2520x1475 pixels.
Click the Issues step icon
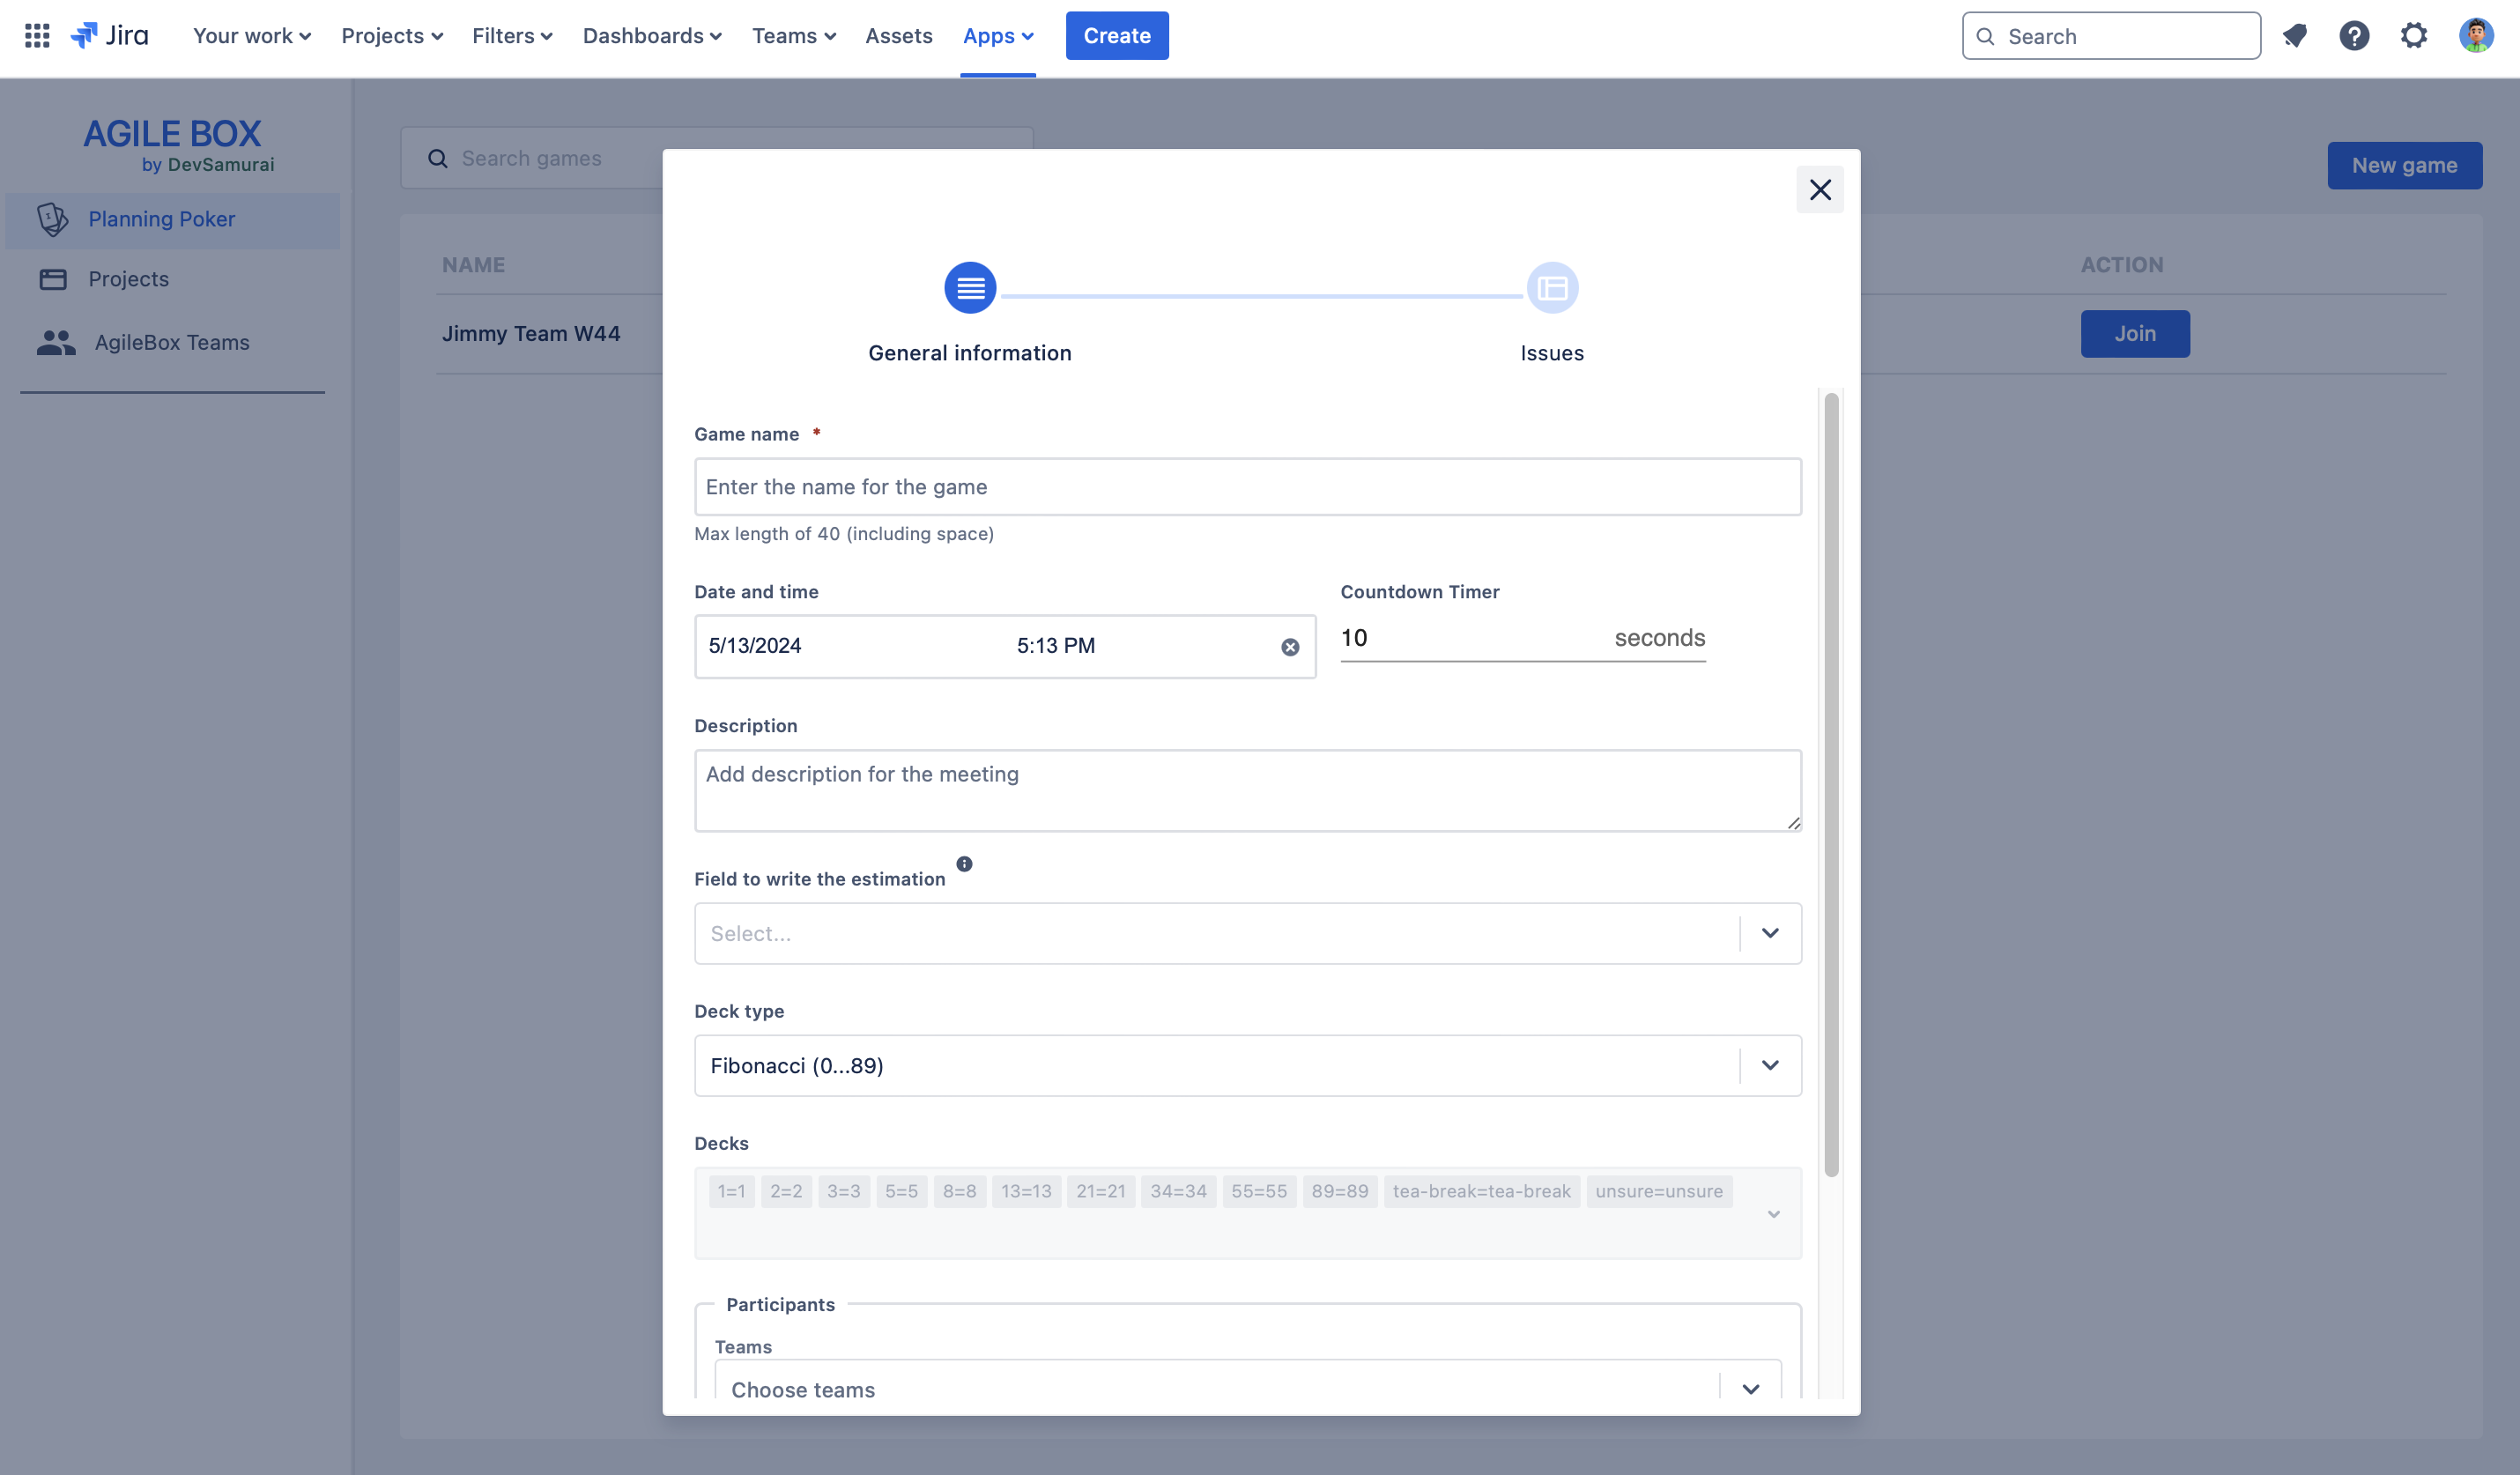[1552, 288]
